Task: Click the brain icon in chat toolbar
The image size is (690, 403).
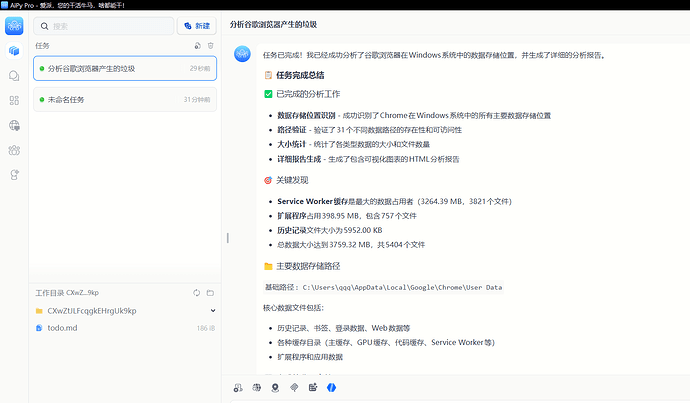Action: (x=257, y=388)
